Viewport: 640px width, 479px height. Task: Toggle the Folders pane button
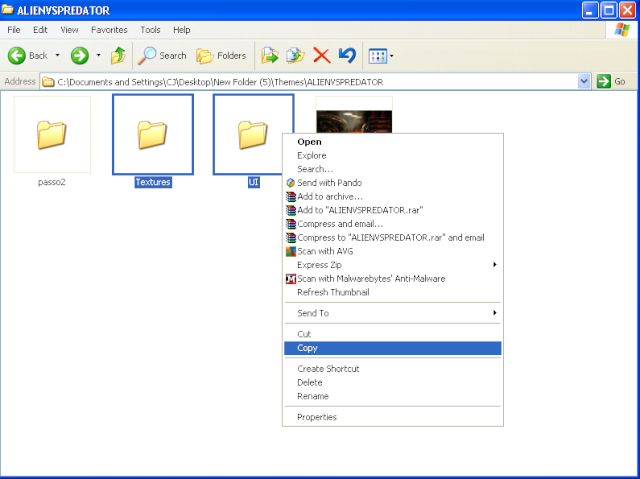coord(221,55)
